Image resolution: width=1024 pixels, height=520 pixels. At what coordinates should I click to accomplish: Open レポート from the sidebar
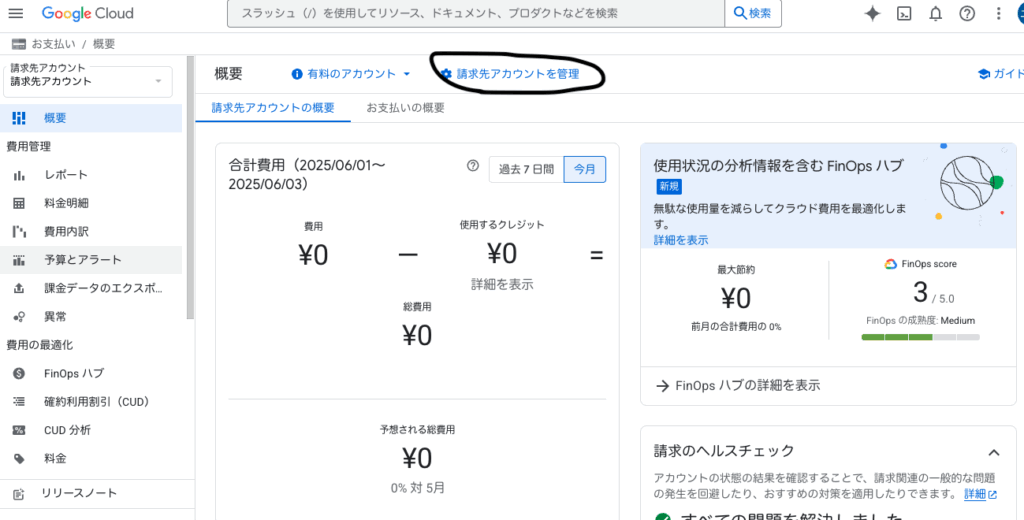tap(66, 175)
